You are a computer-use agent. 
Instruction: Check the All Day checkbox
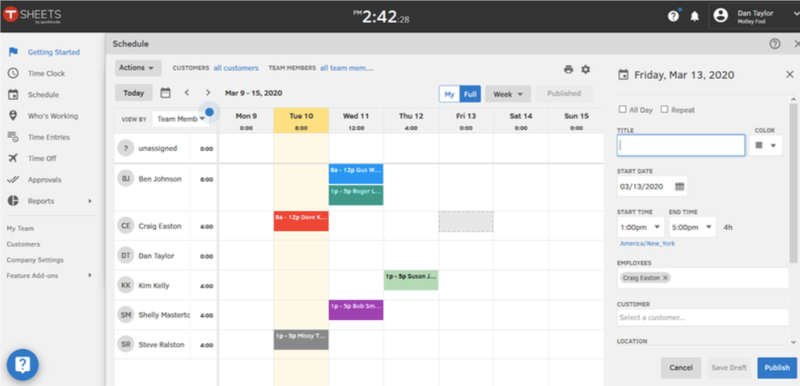tap(622, 110)
